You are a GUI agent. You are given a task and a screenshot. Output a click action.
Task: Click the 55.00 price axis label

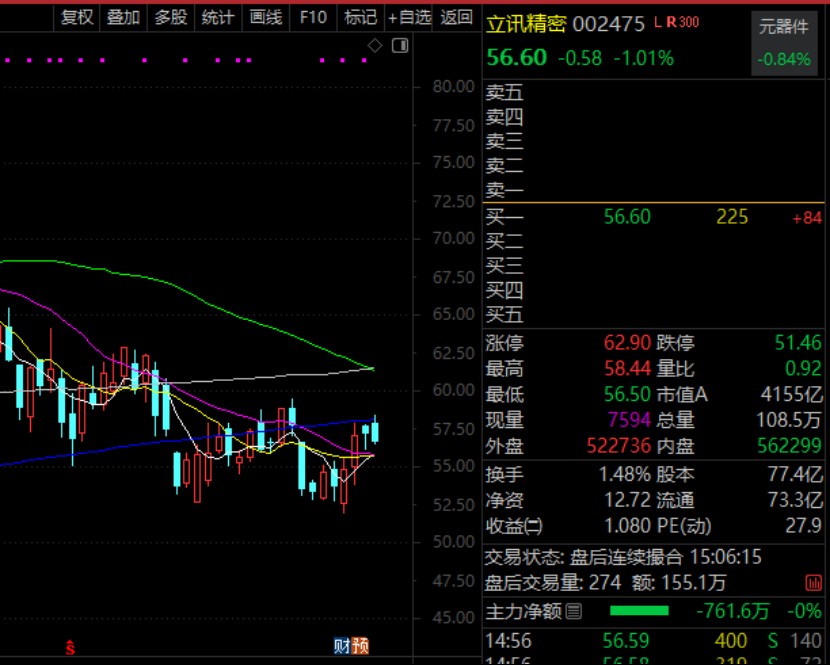pos(454,466)
